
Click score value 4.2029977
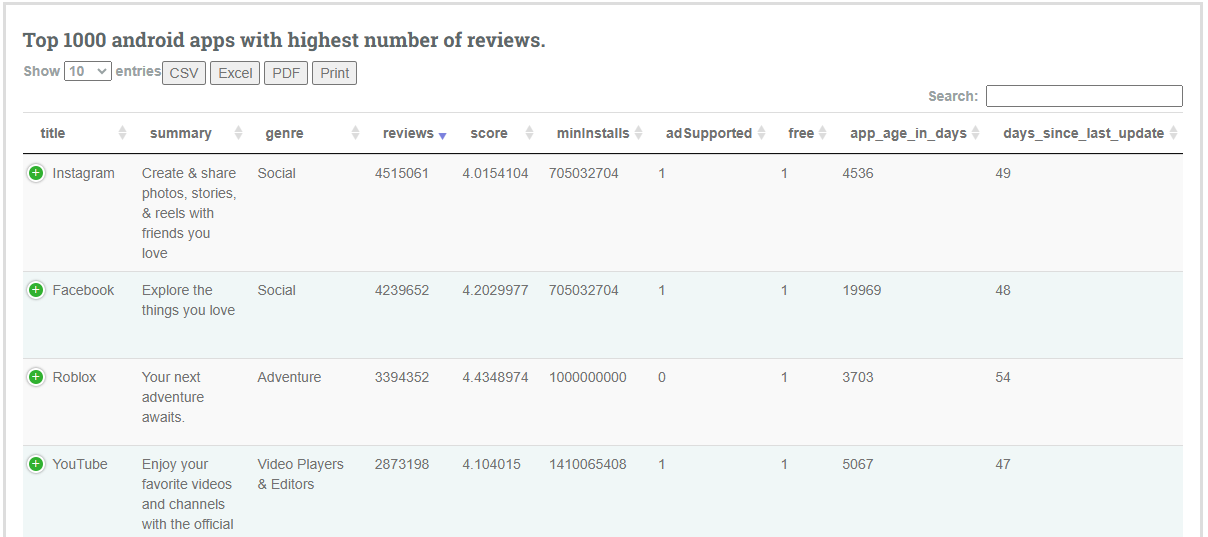(x=495, y=290)
